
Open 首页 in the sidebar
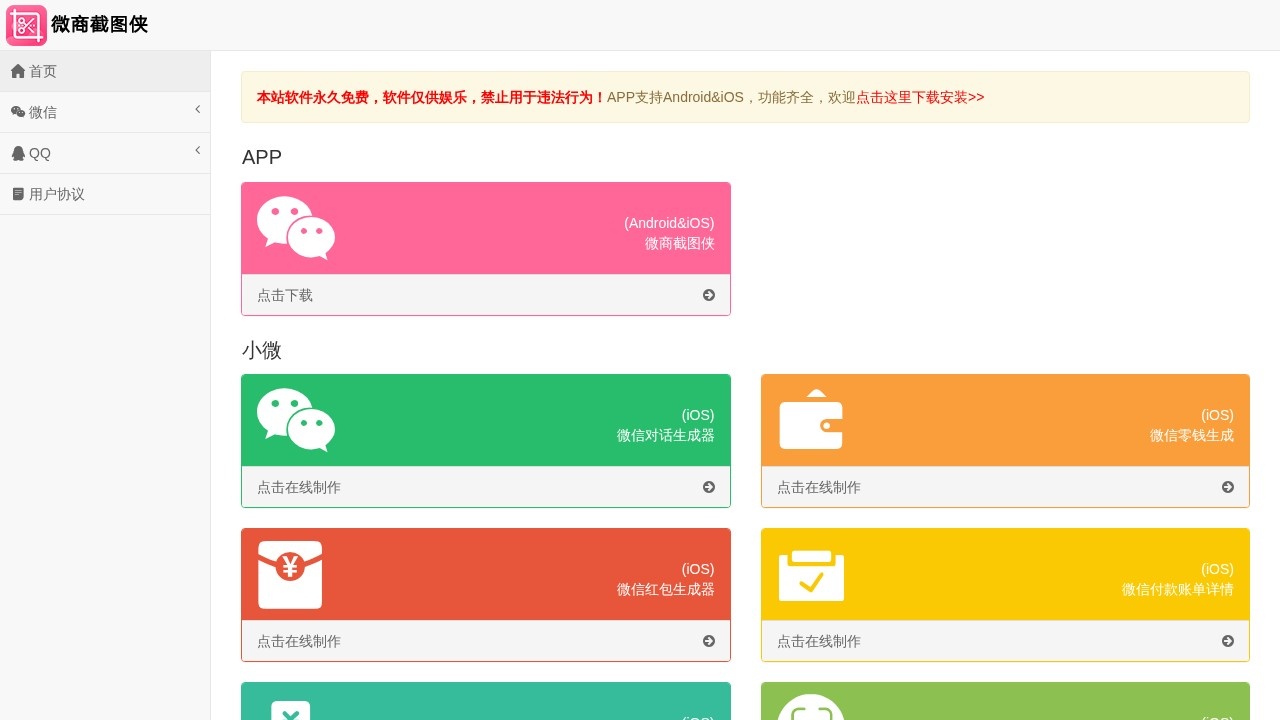[43, 71]
